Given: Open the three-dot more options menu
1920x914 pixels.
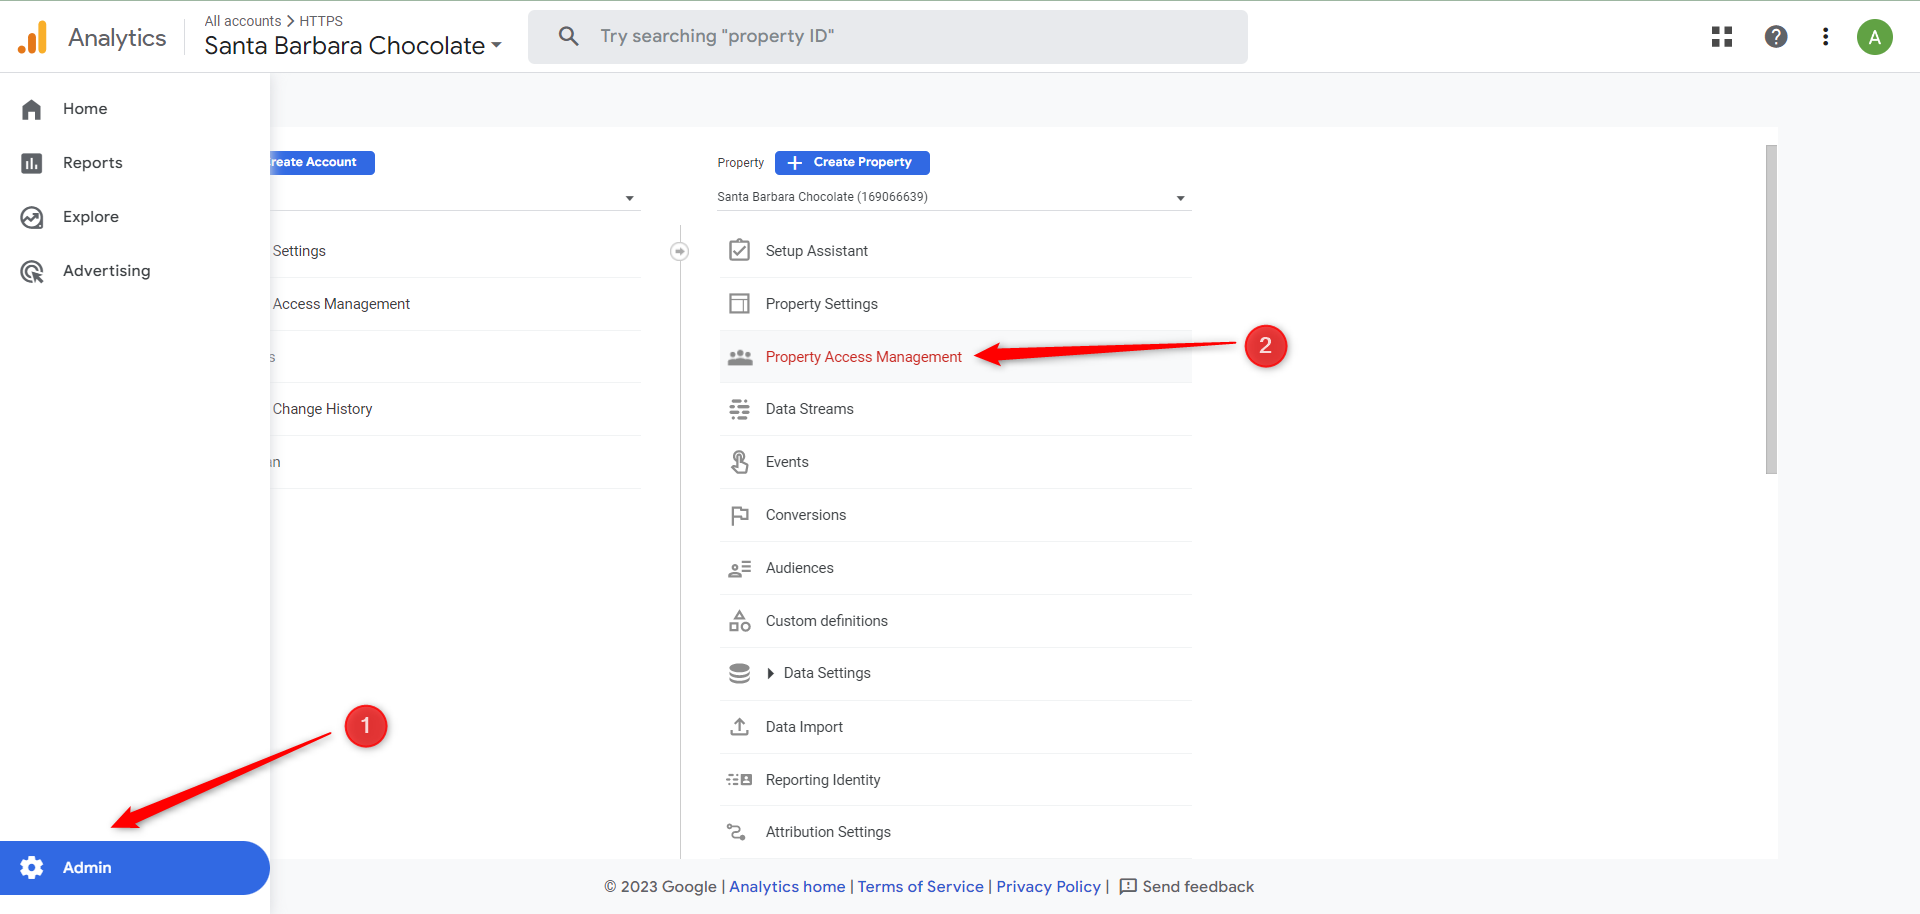Looking at the screenshot, I should 1825,37.
